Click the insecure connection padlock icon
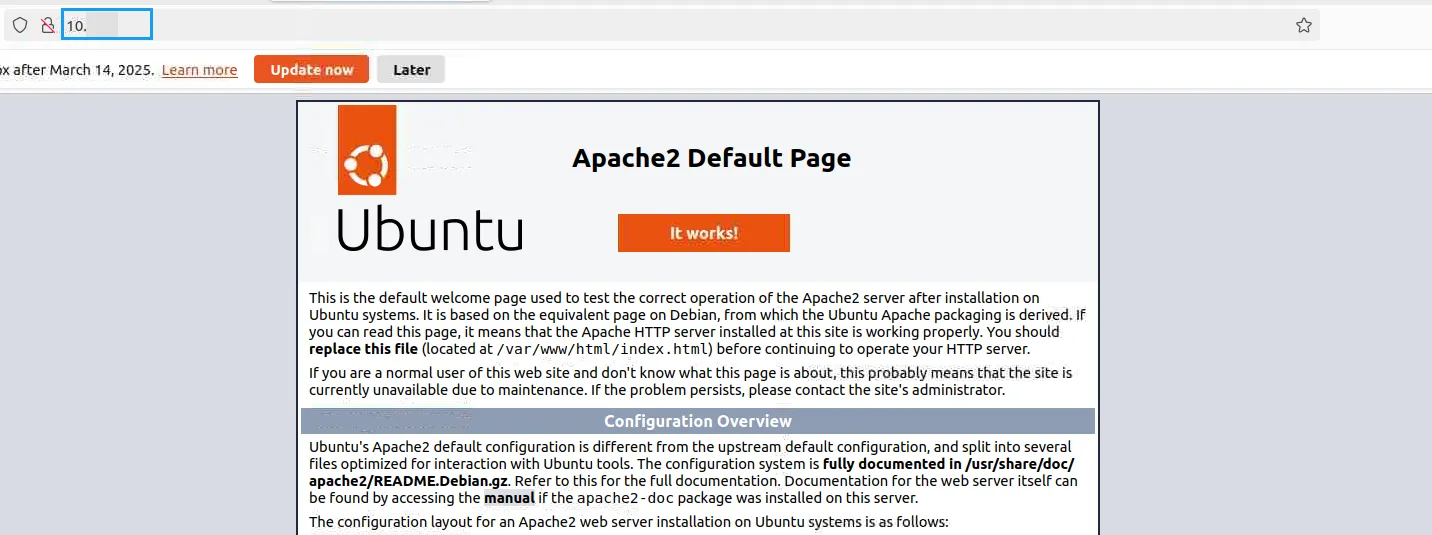 point(47,26)
